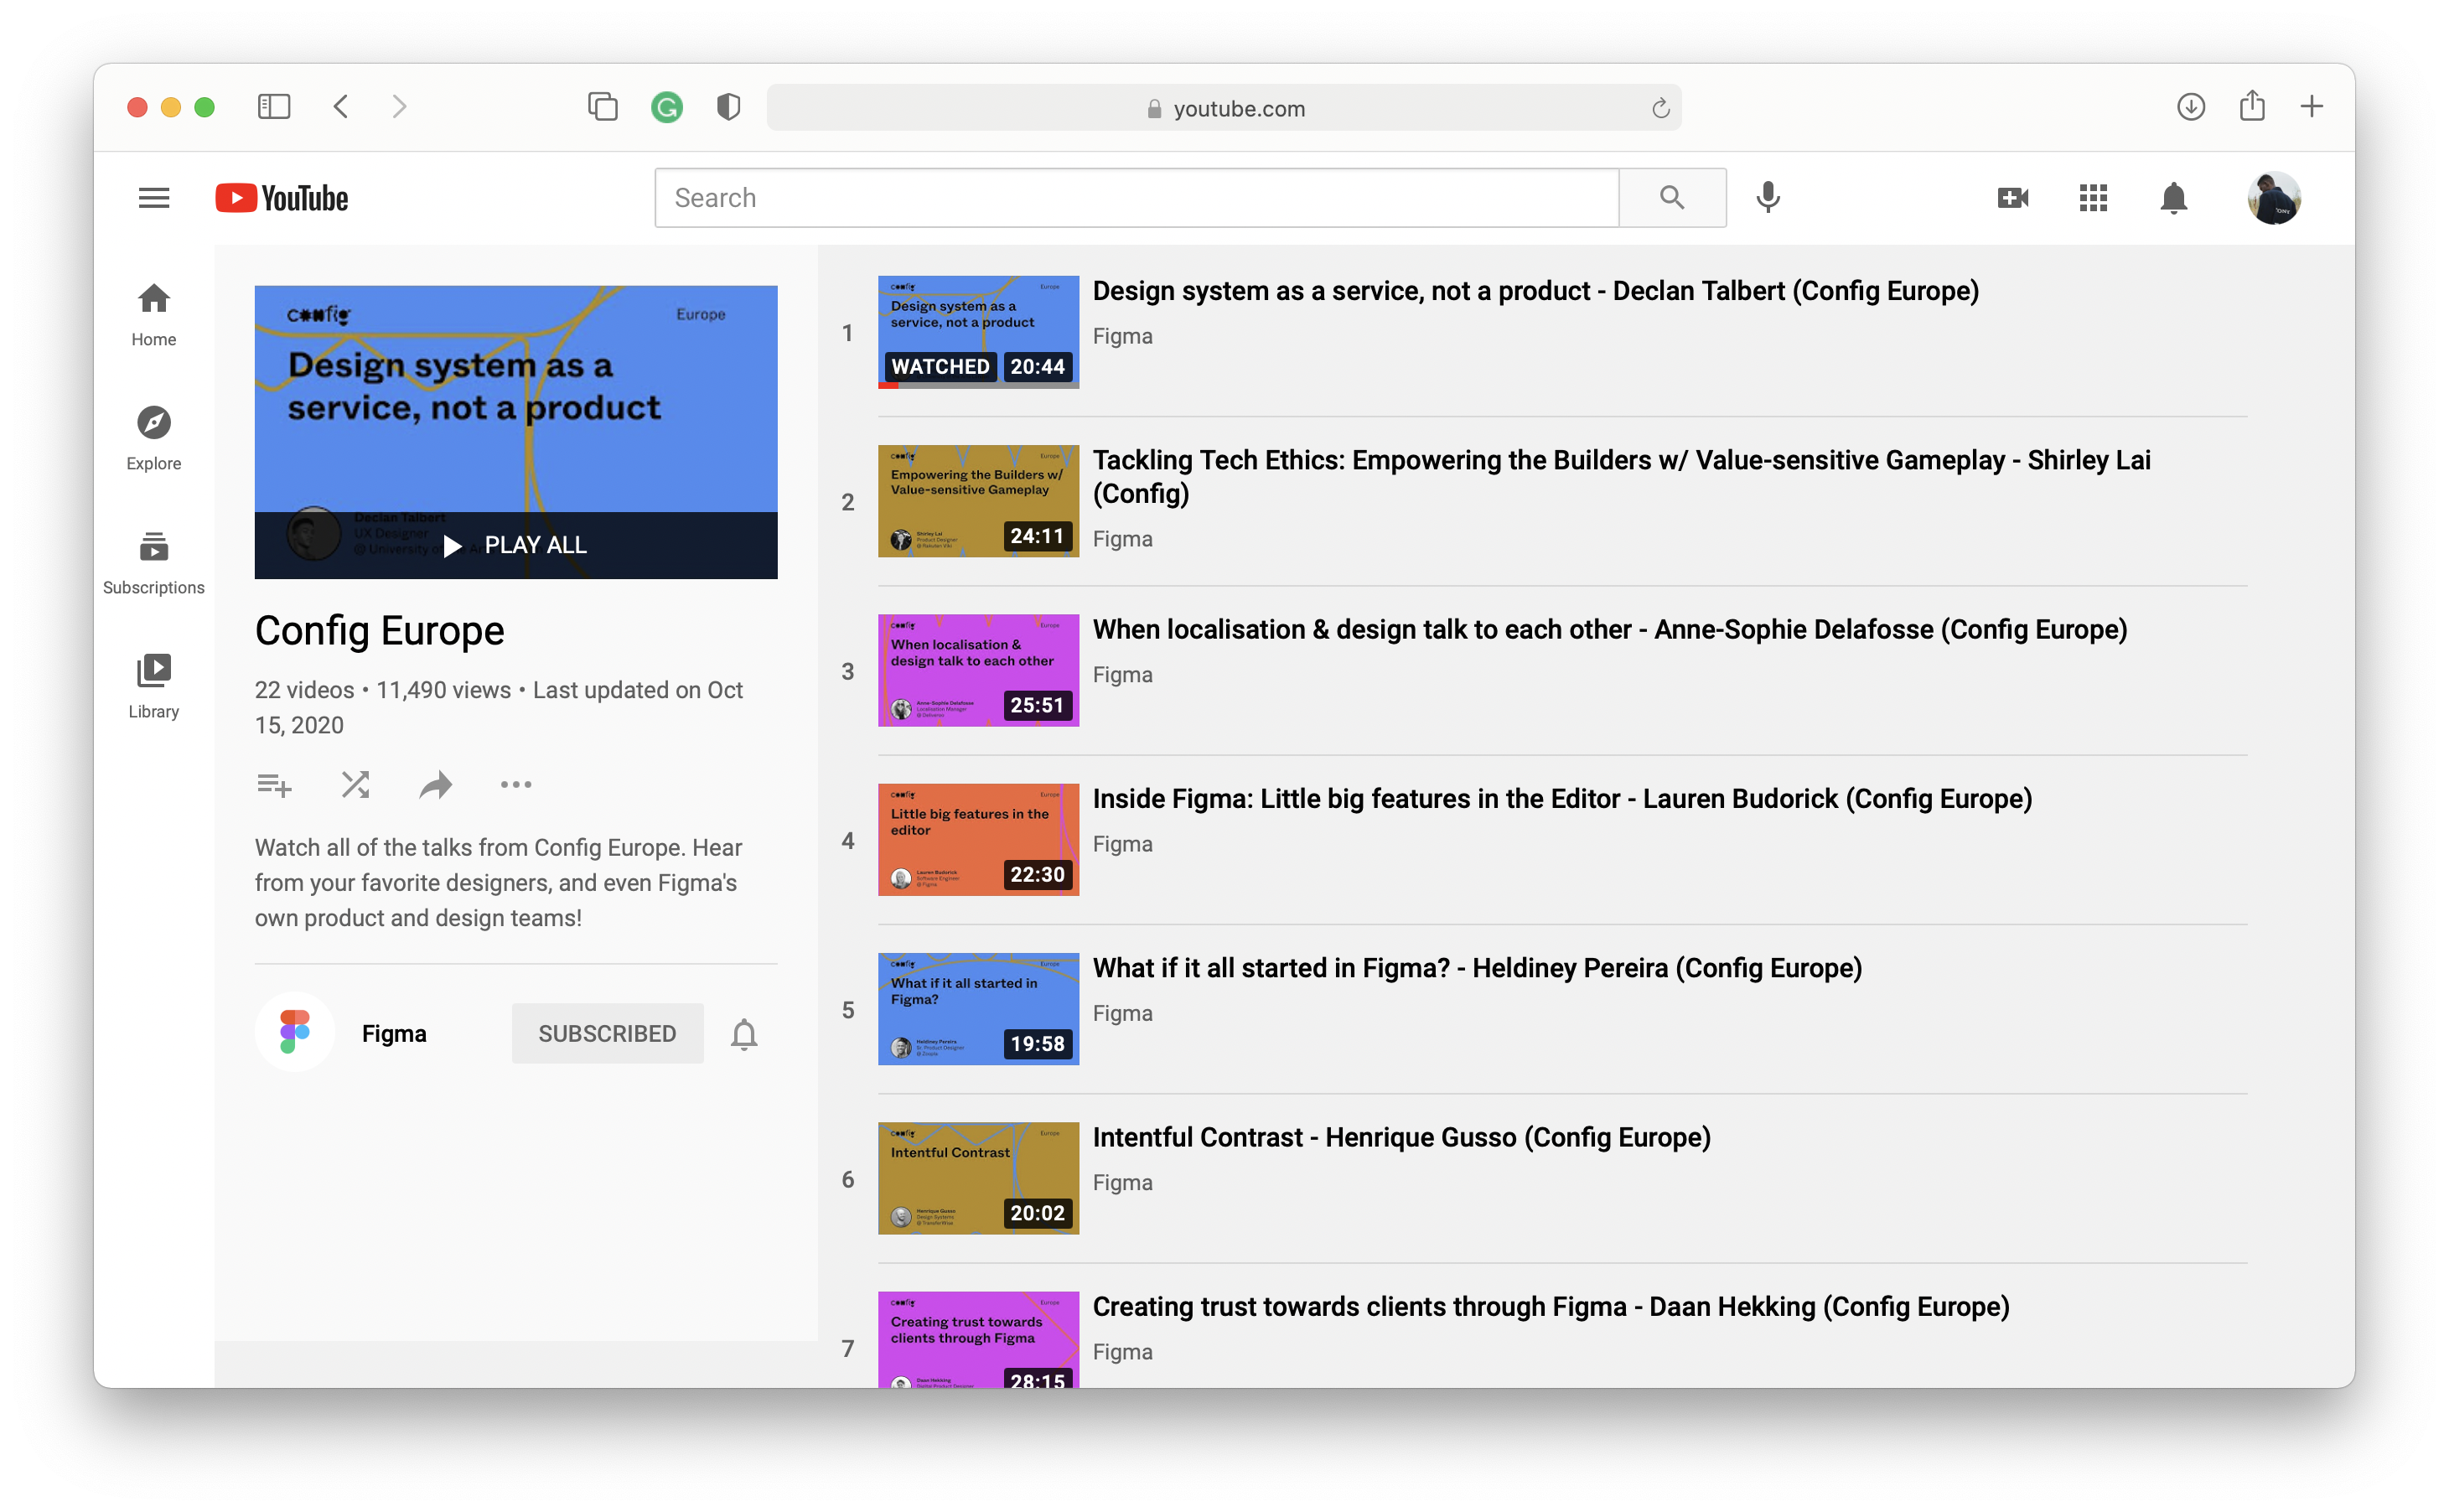The width and height of the screenshot is (2449, 1512).
Task: Reload the page from address bar
Action: click(x=1660, y=108)
